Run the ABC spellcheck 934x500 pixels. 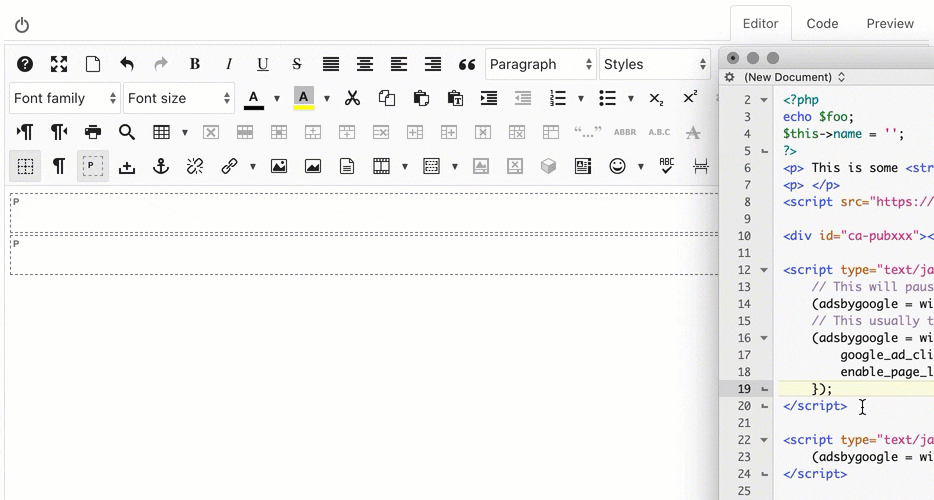click(667, 166)
